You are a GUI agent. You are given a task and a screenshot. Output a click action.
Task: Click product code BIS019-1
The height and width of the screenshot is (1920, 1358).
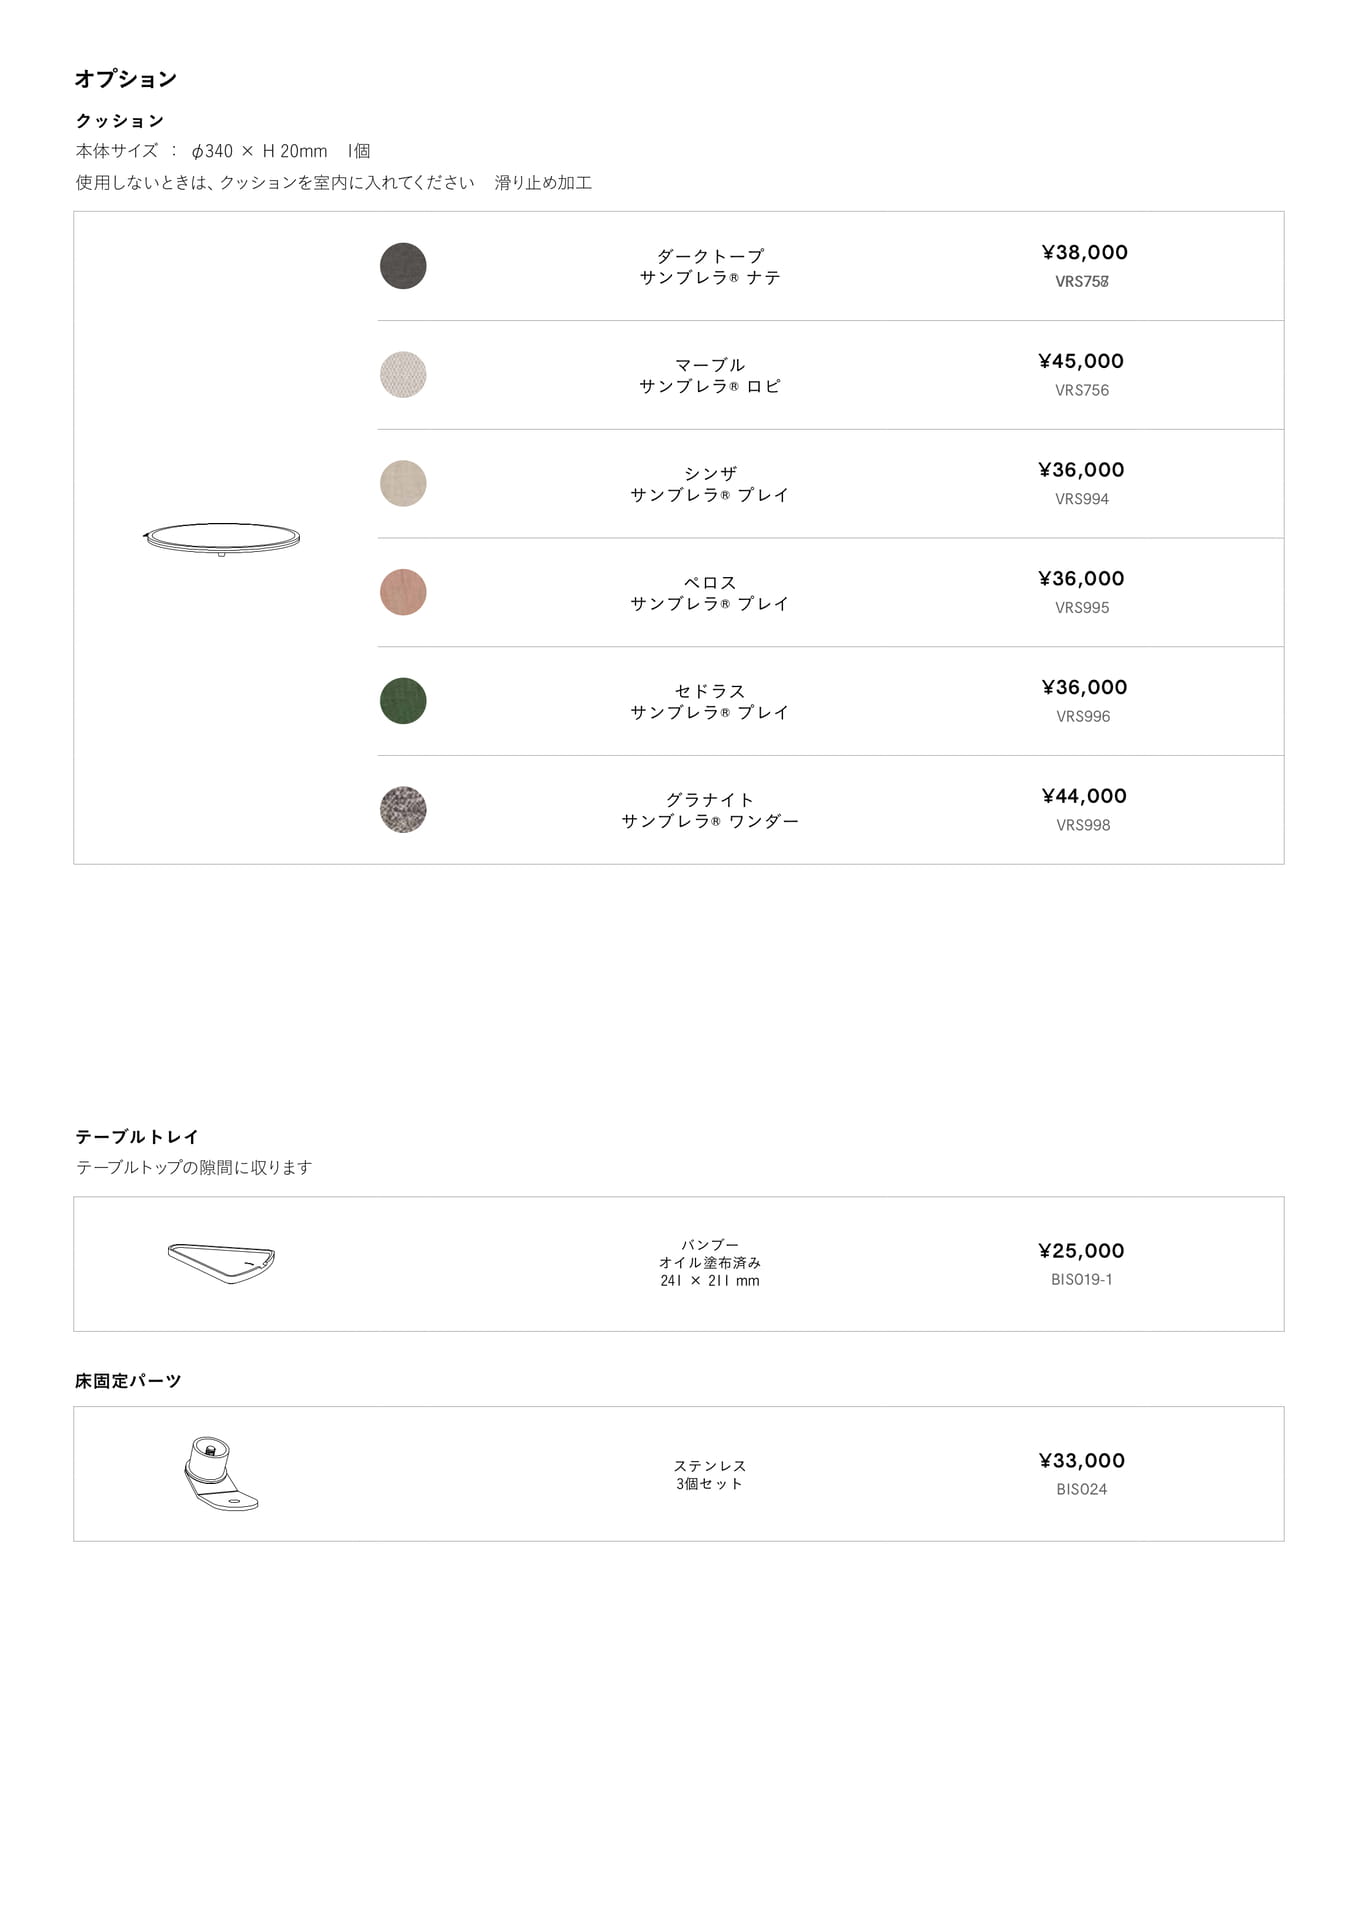click(1082, 1279)
